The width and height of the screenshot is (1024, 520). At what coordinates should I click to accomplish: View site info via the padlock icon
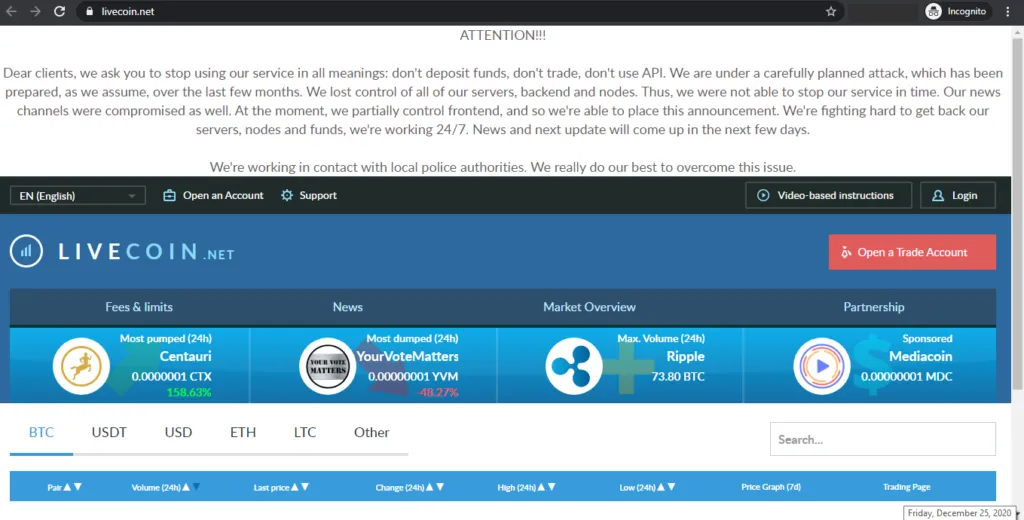click(89, 11)
